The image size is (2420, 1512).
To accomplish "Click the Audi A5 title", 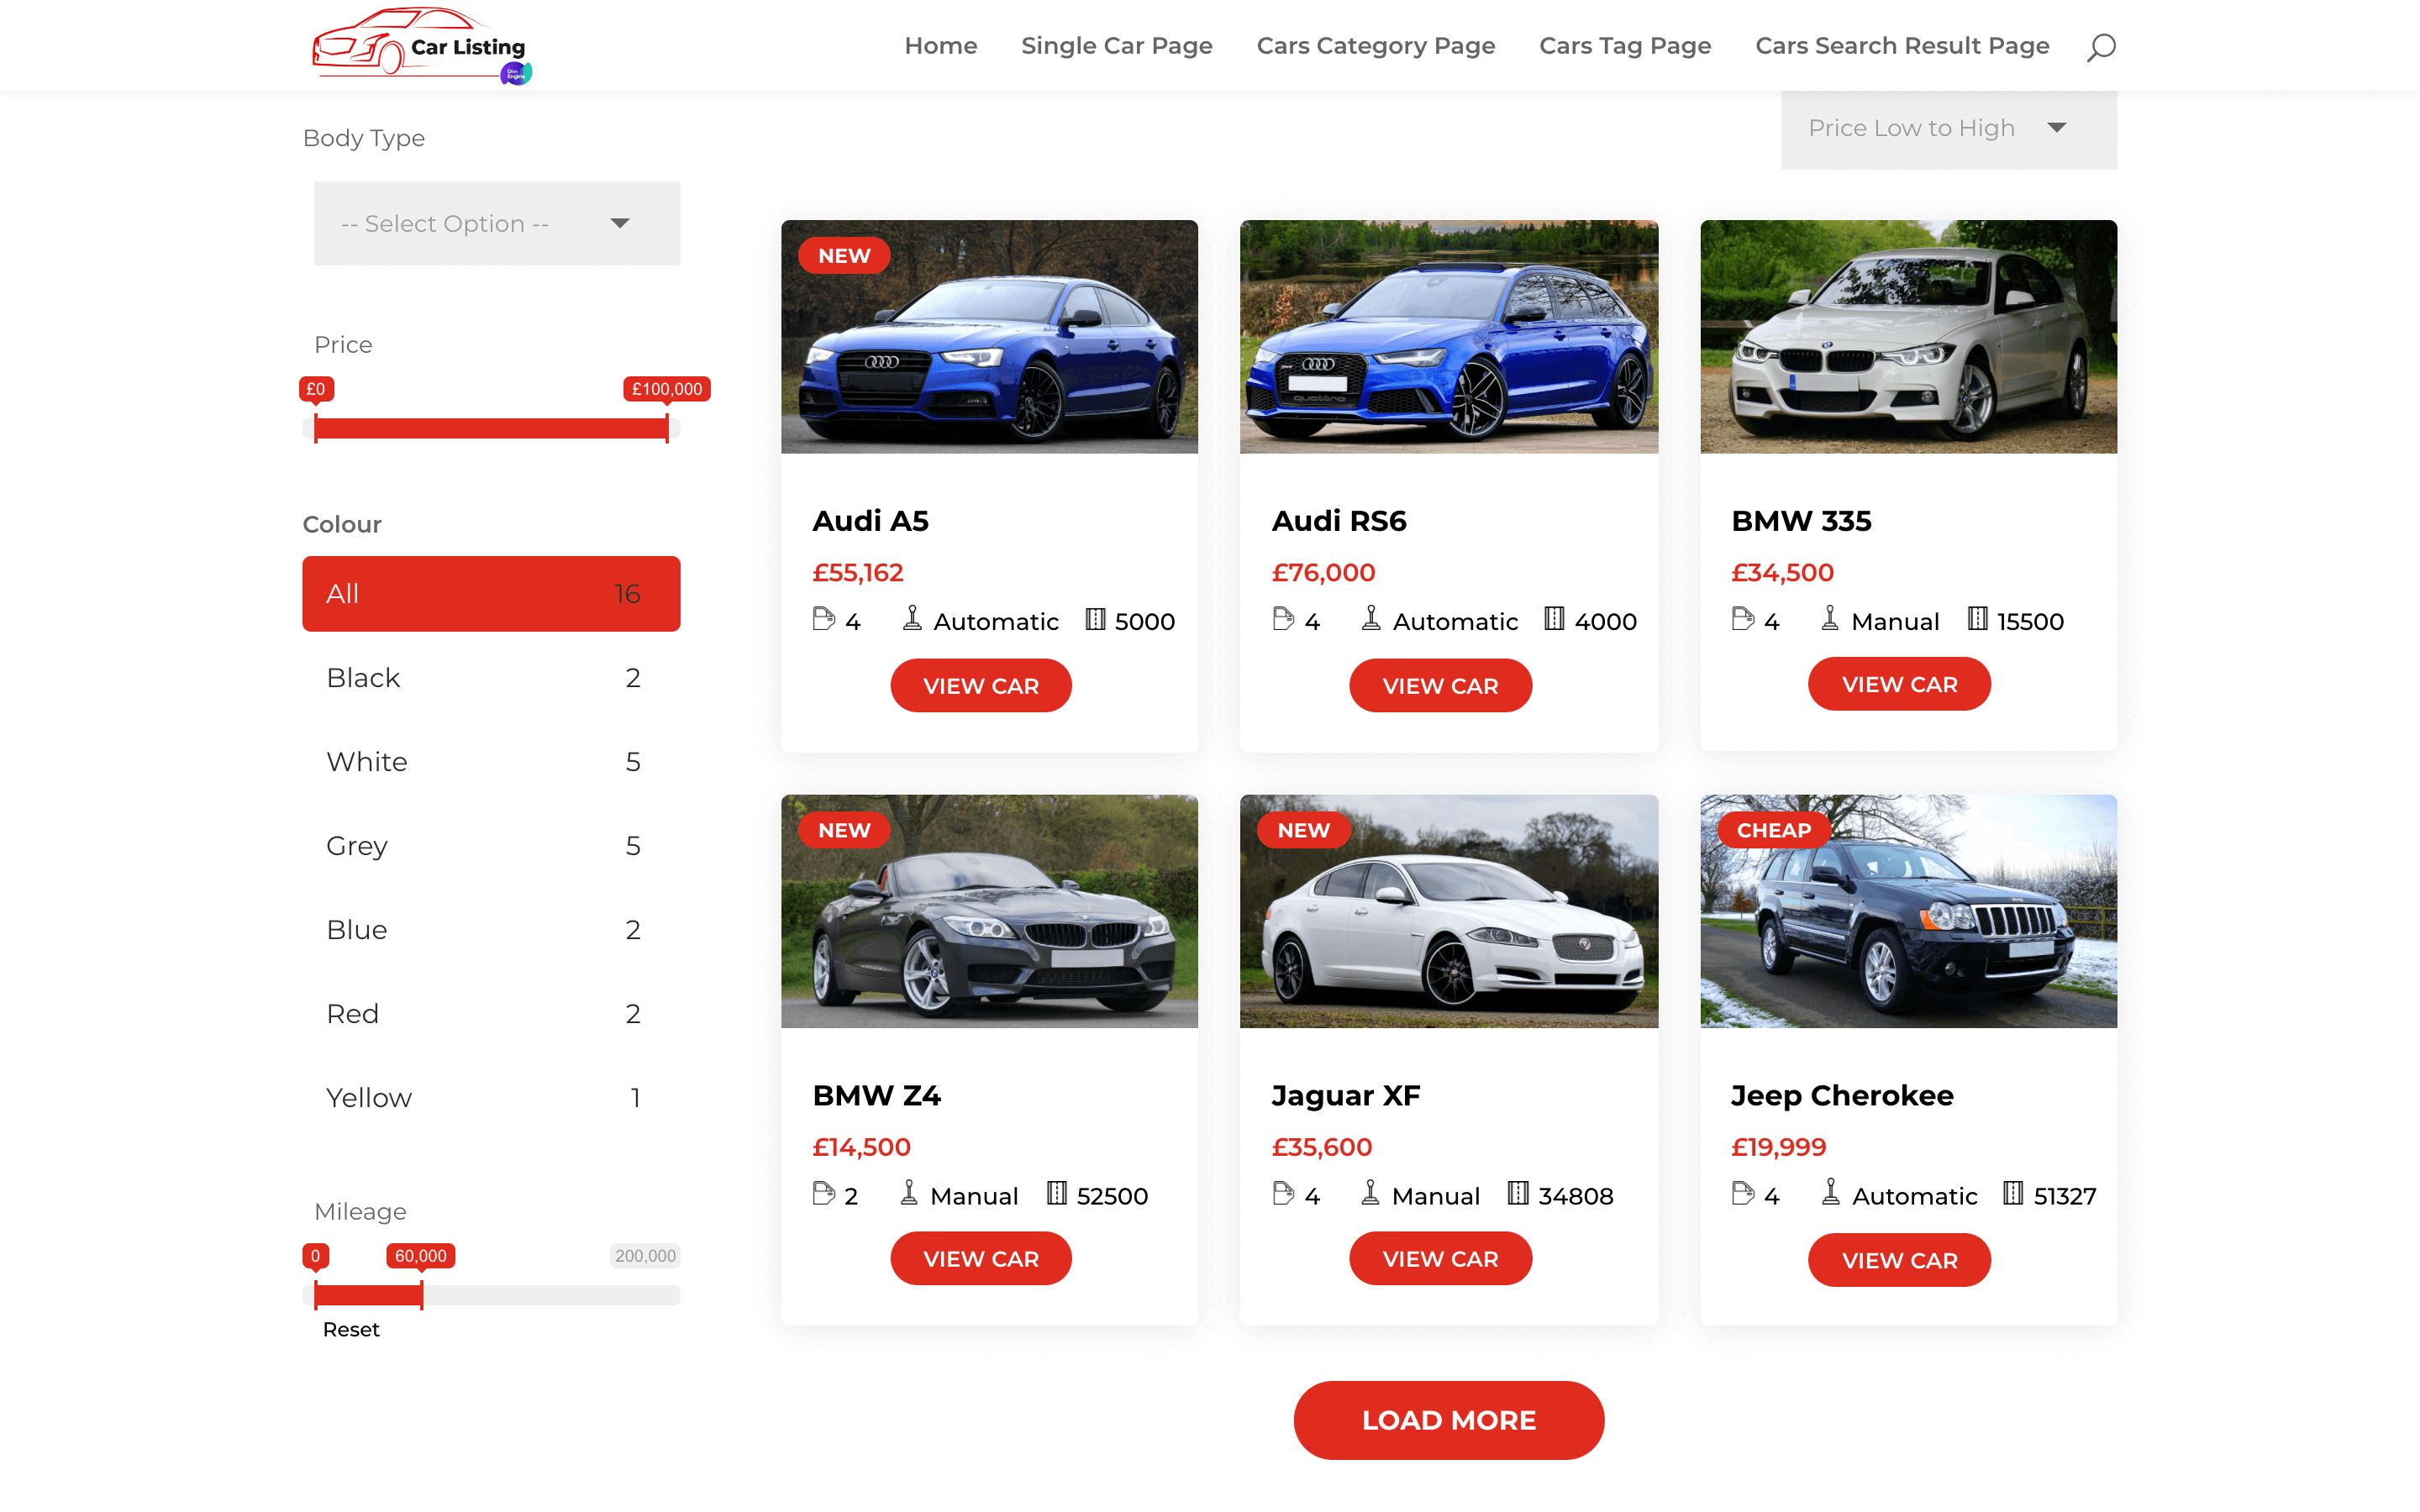I will coord(870,521).
